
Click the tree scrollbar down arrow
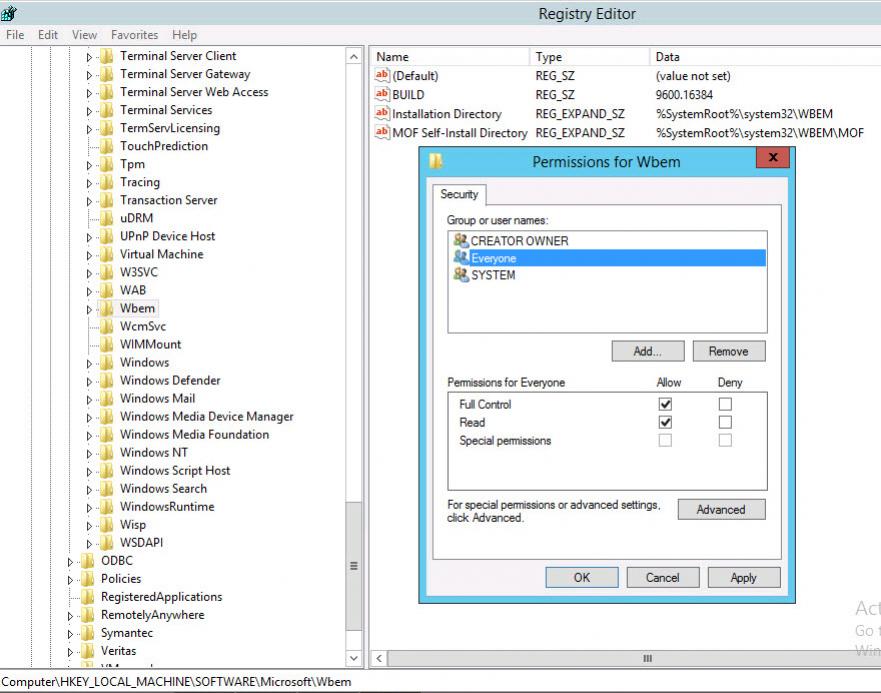click(x=353, y=658)
